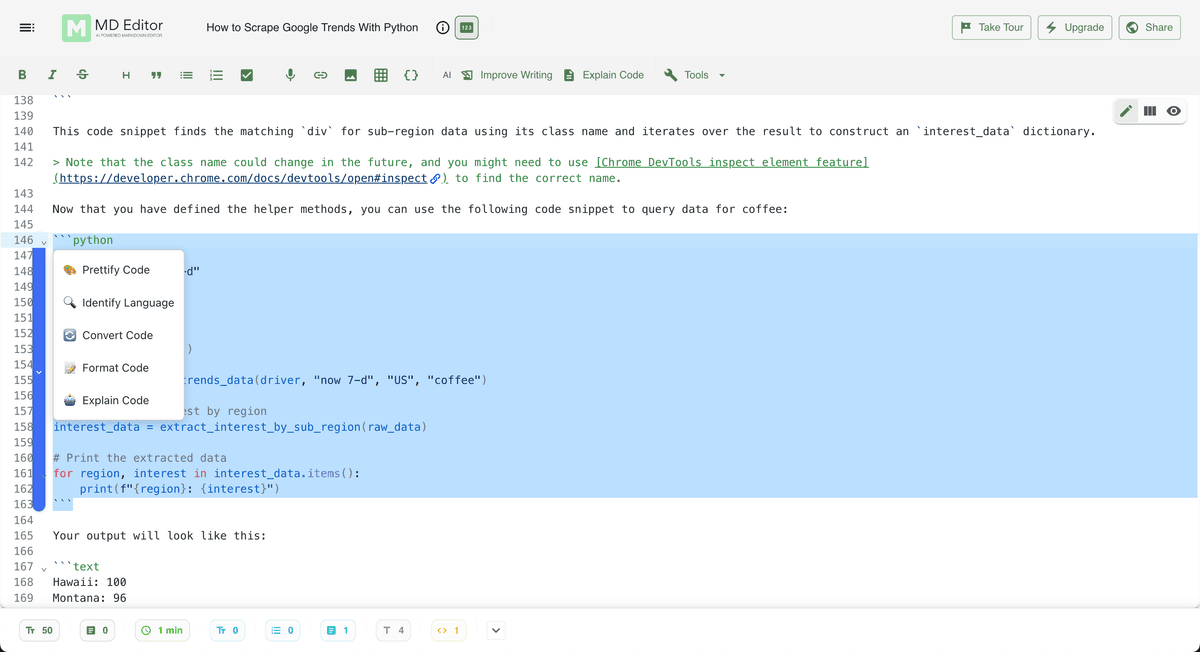This screenshot has height=652, width=1200.
Task: Insert a link using toolbar
Action: 321,75
